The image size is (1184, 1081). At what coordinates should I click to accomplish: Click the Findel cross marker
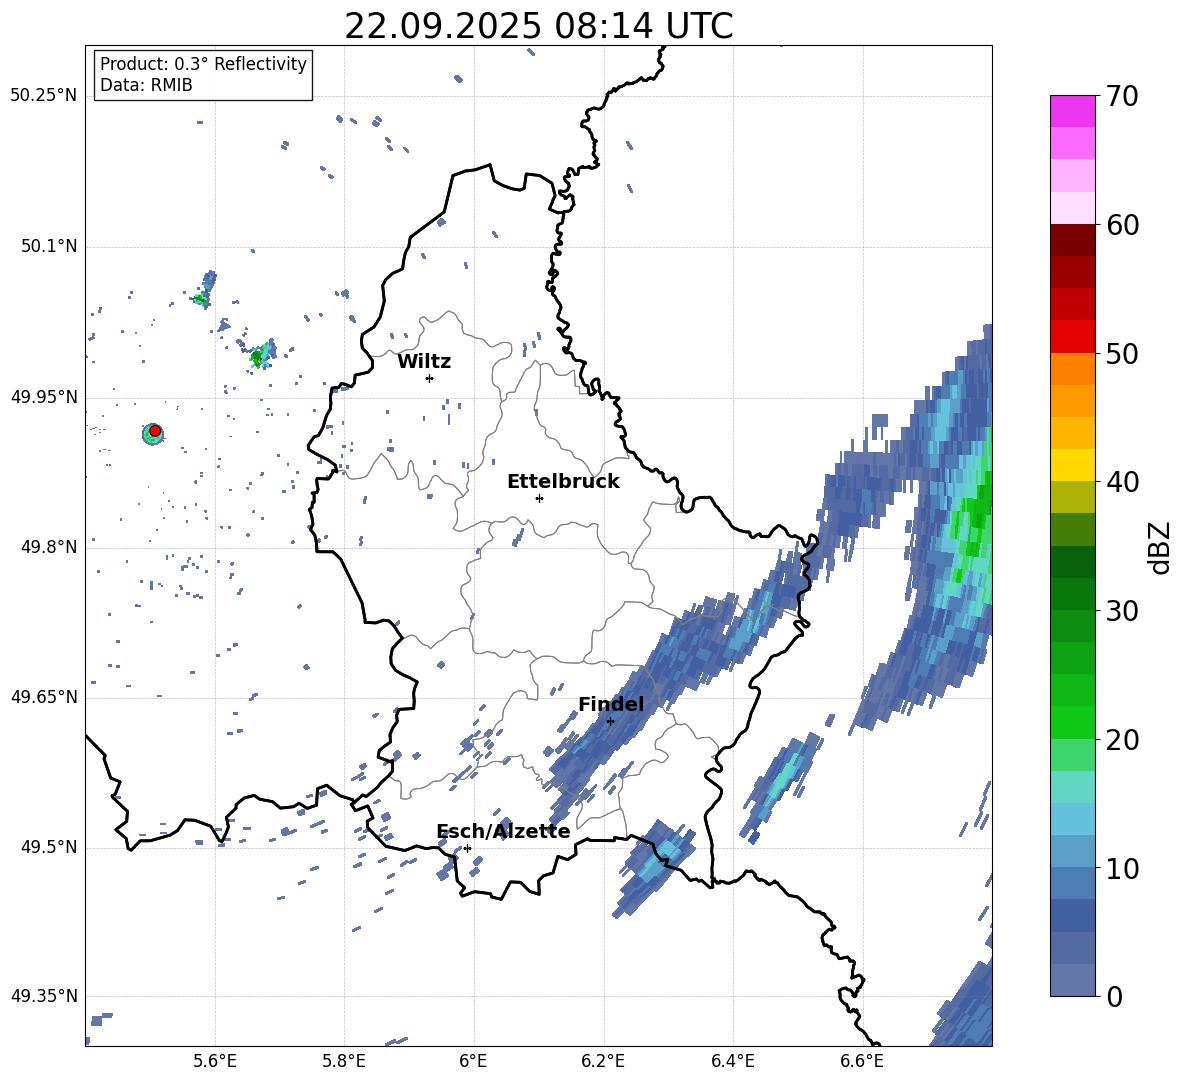tap(610, 722)
